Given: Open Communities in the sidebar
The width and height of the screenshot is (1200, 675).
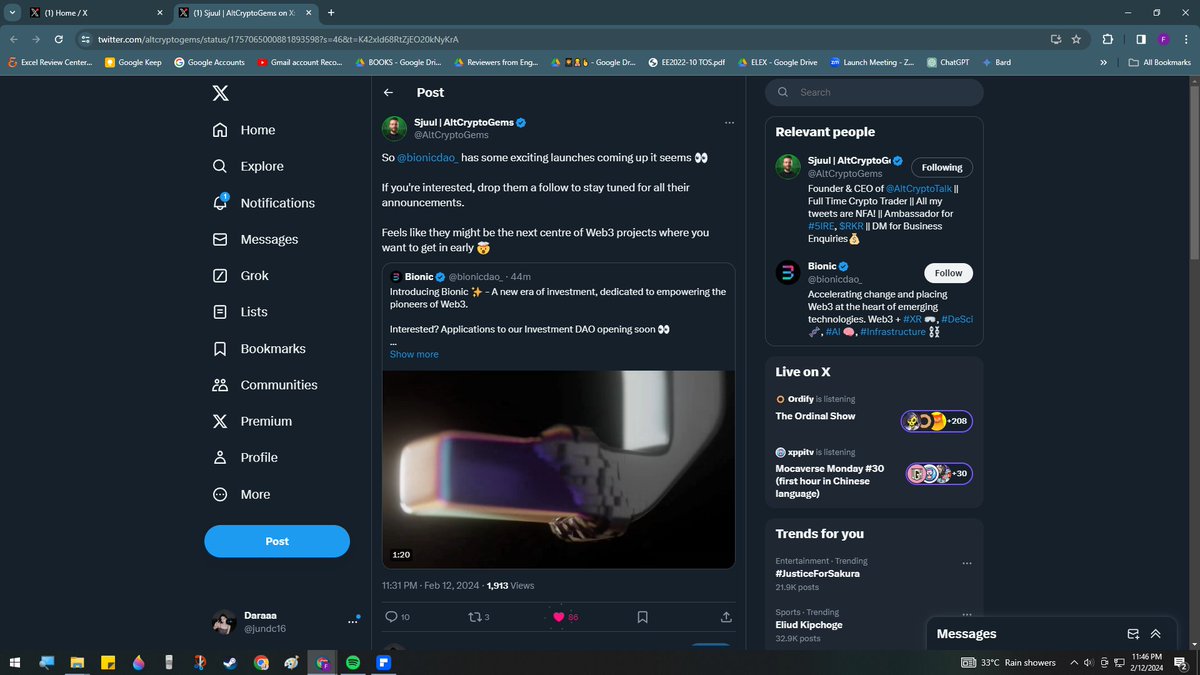Looking at the screenshot, I should pos(265,385).
